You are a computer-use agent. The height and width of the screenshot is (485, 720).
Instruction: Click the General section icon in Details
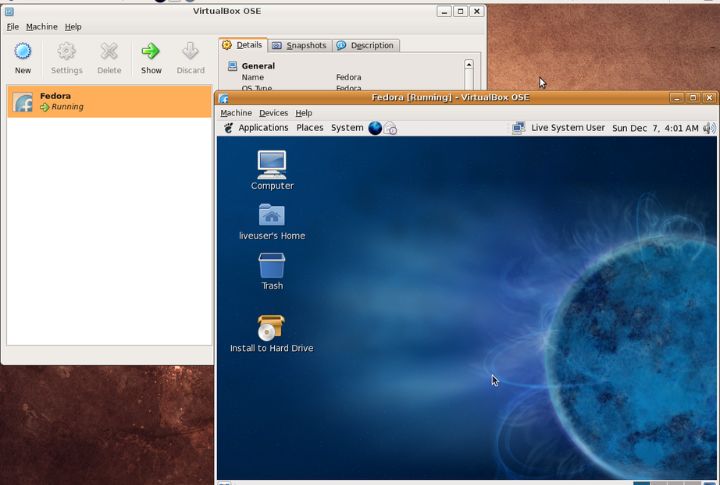(x=232, y=66)
